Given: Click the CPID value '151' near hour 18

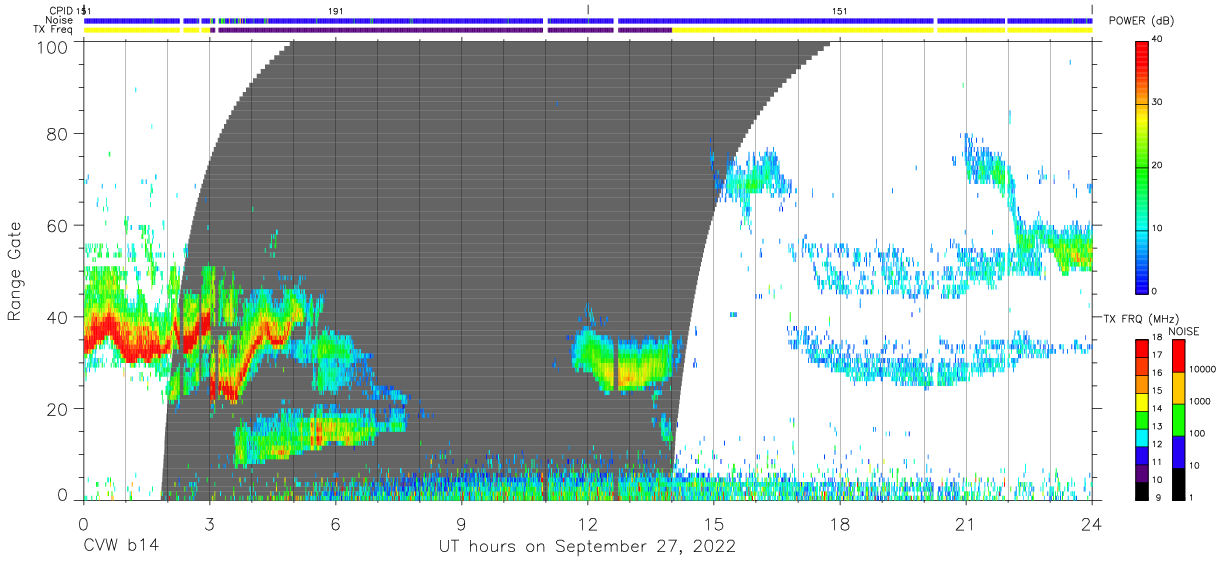Looking at the screenshot, I should [x=840, y=10].
